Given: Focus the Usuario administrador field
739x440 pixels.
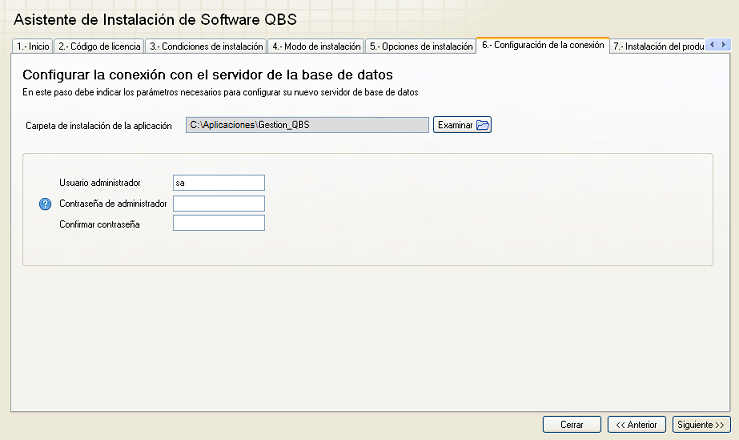Looking at the screenshot, I should pyautogui.click(x=218, y=183).
